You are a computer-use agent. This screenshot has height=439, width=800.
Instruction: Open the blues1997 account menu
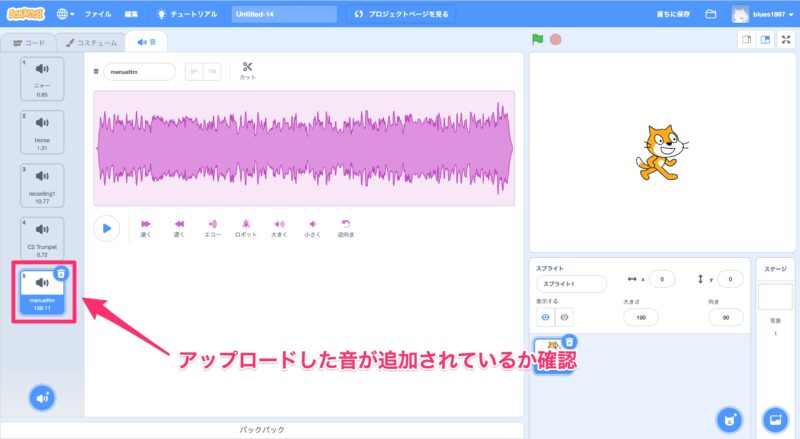click(x=767, y=14)
